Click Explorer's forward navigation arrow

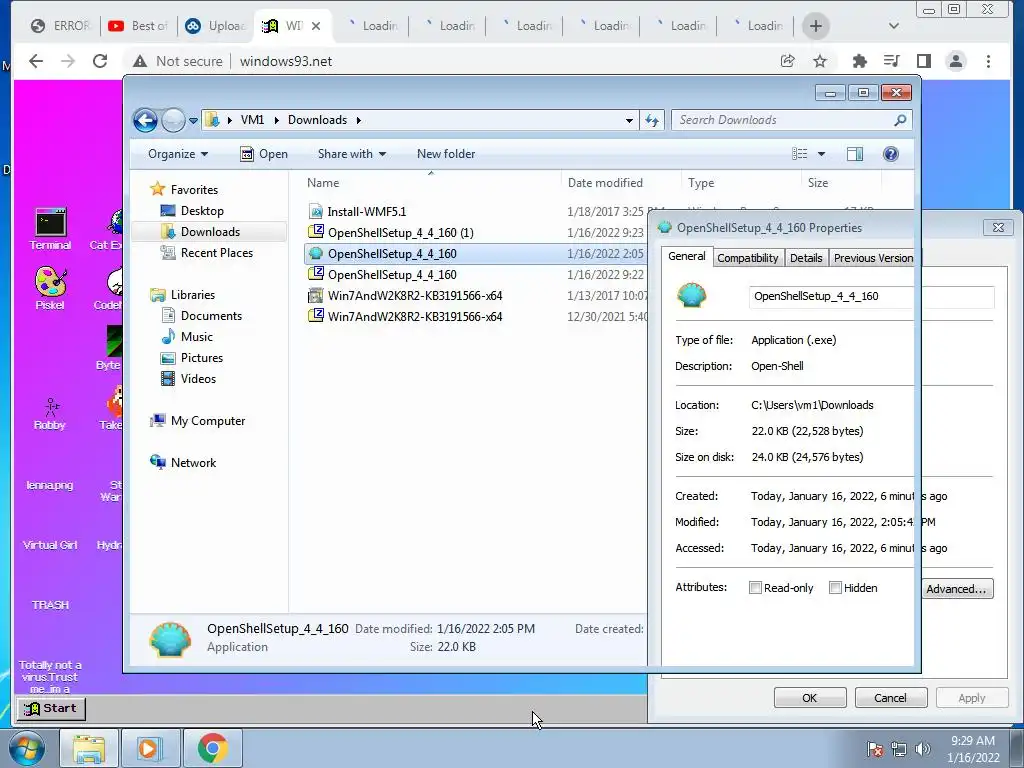tap(173, 120)
